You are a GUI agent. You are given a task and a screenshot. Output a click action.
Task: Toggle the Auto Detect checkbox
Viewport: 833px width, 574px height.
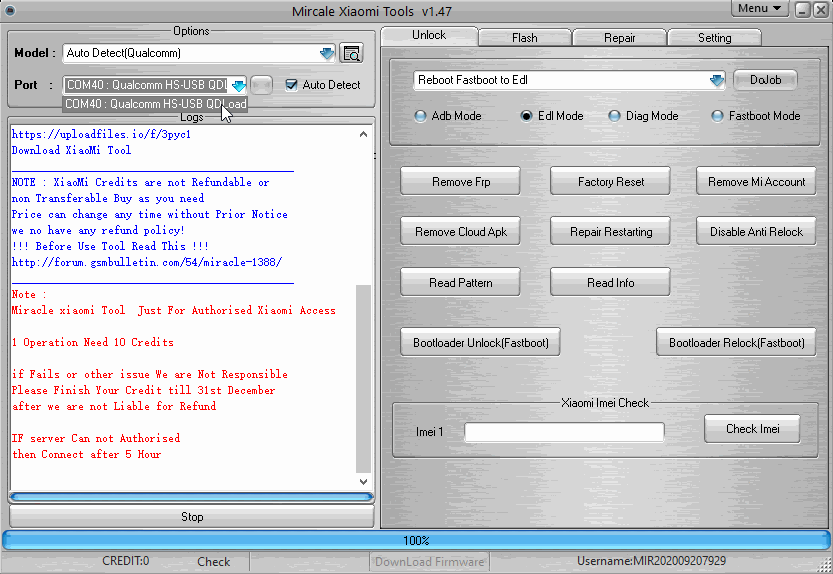point(291,85)
